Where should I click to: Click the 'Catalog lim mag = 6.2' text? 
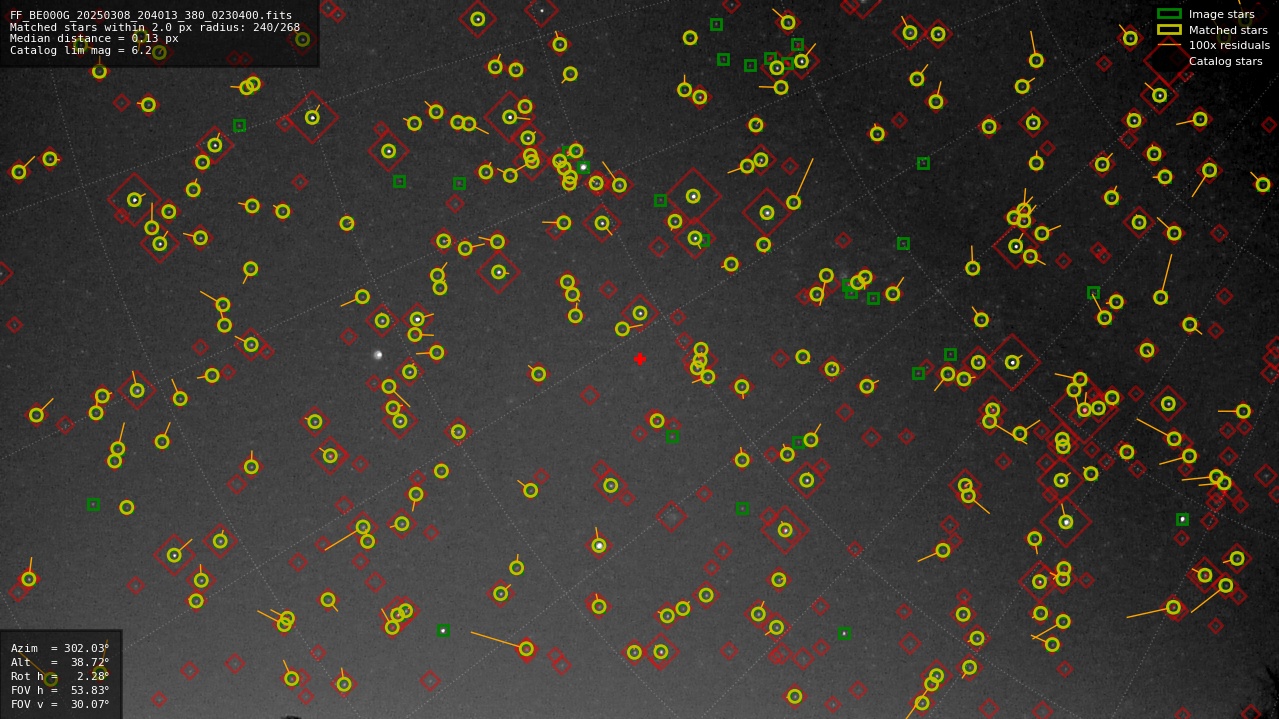(x=81, y=50)
